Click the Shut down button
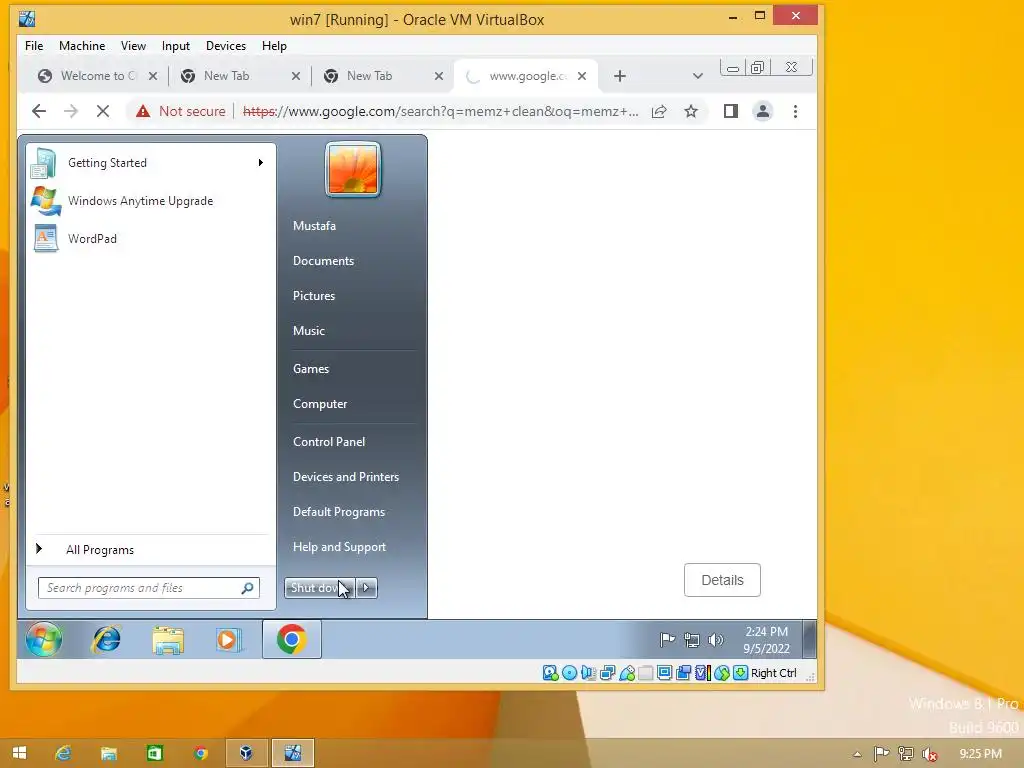This screenshot has height=768, width=1024. 319,588
